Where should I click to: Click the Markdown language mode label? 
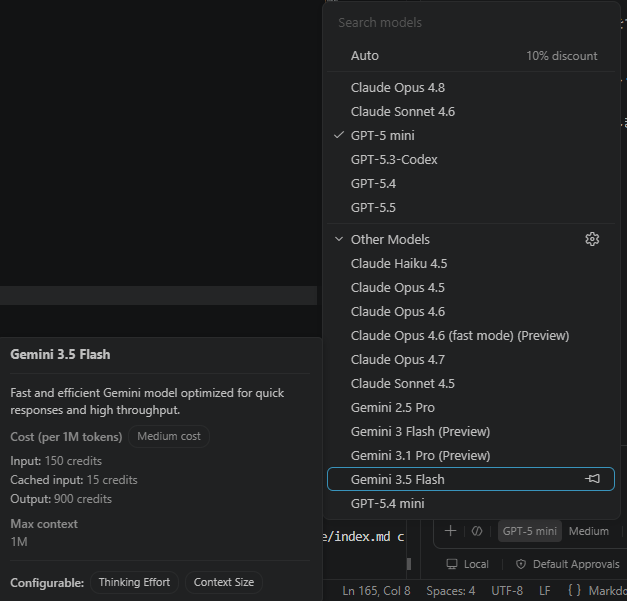point(607,591)
